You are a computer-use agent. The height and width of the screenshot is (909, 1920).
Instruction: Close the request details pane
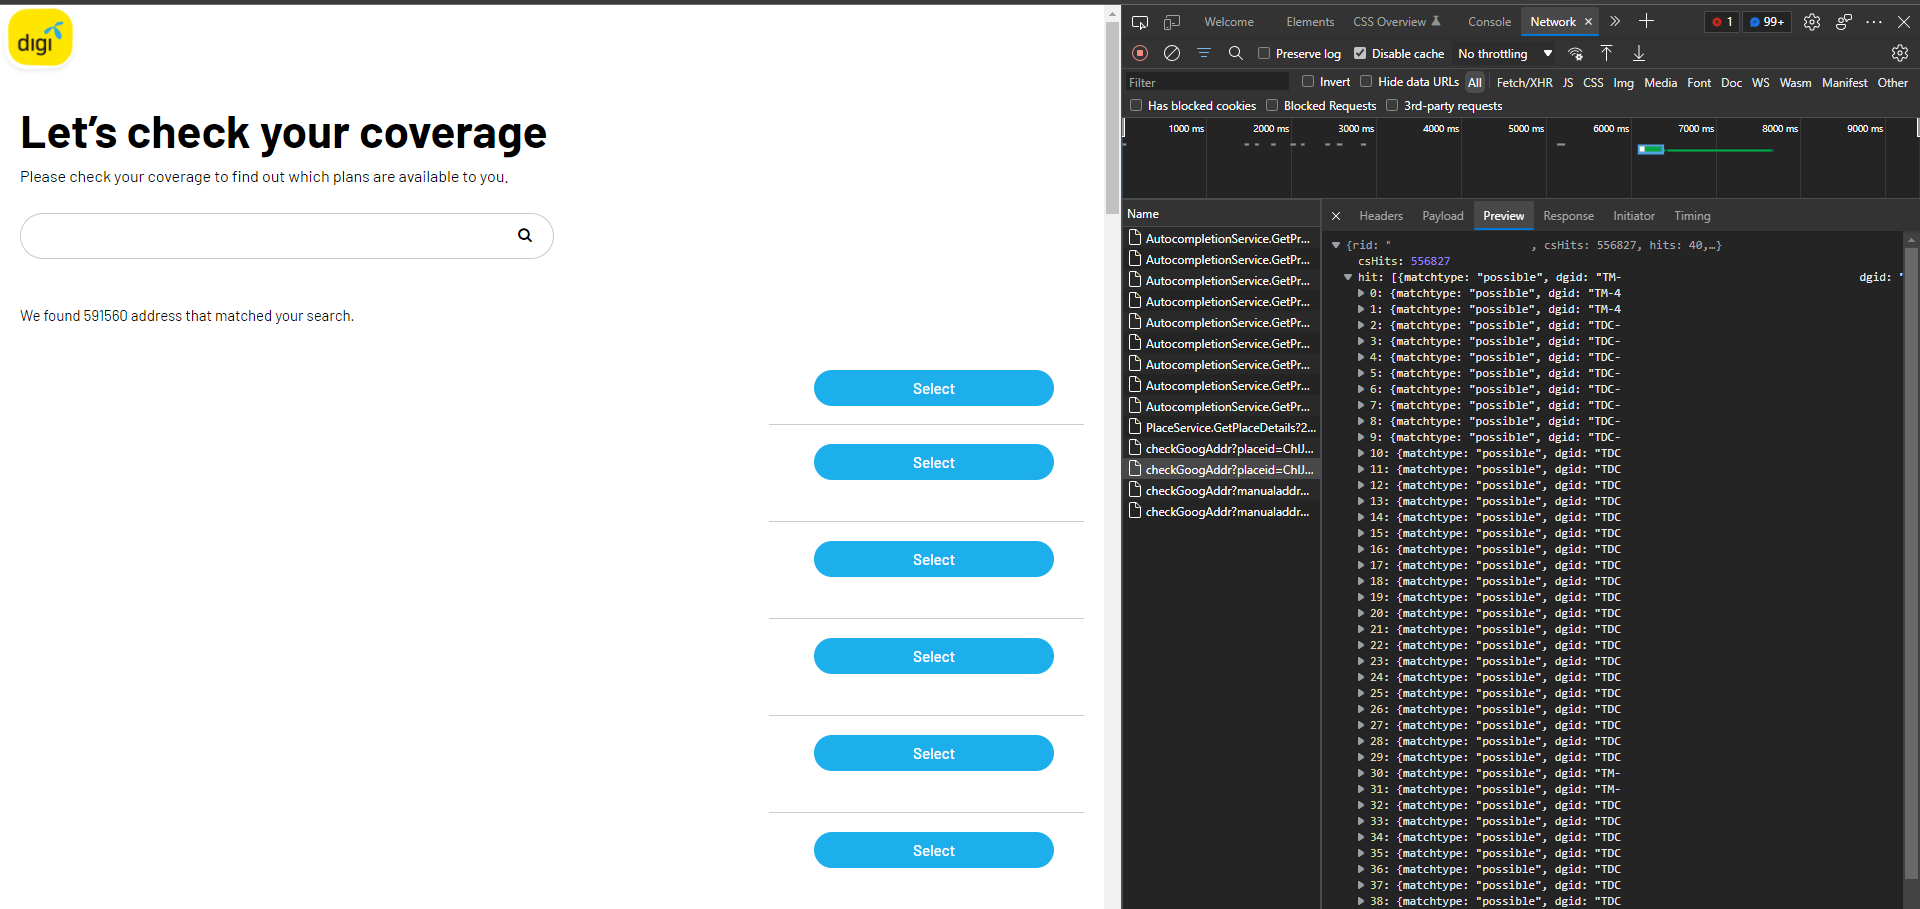pos(1336,216)
